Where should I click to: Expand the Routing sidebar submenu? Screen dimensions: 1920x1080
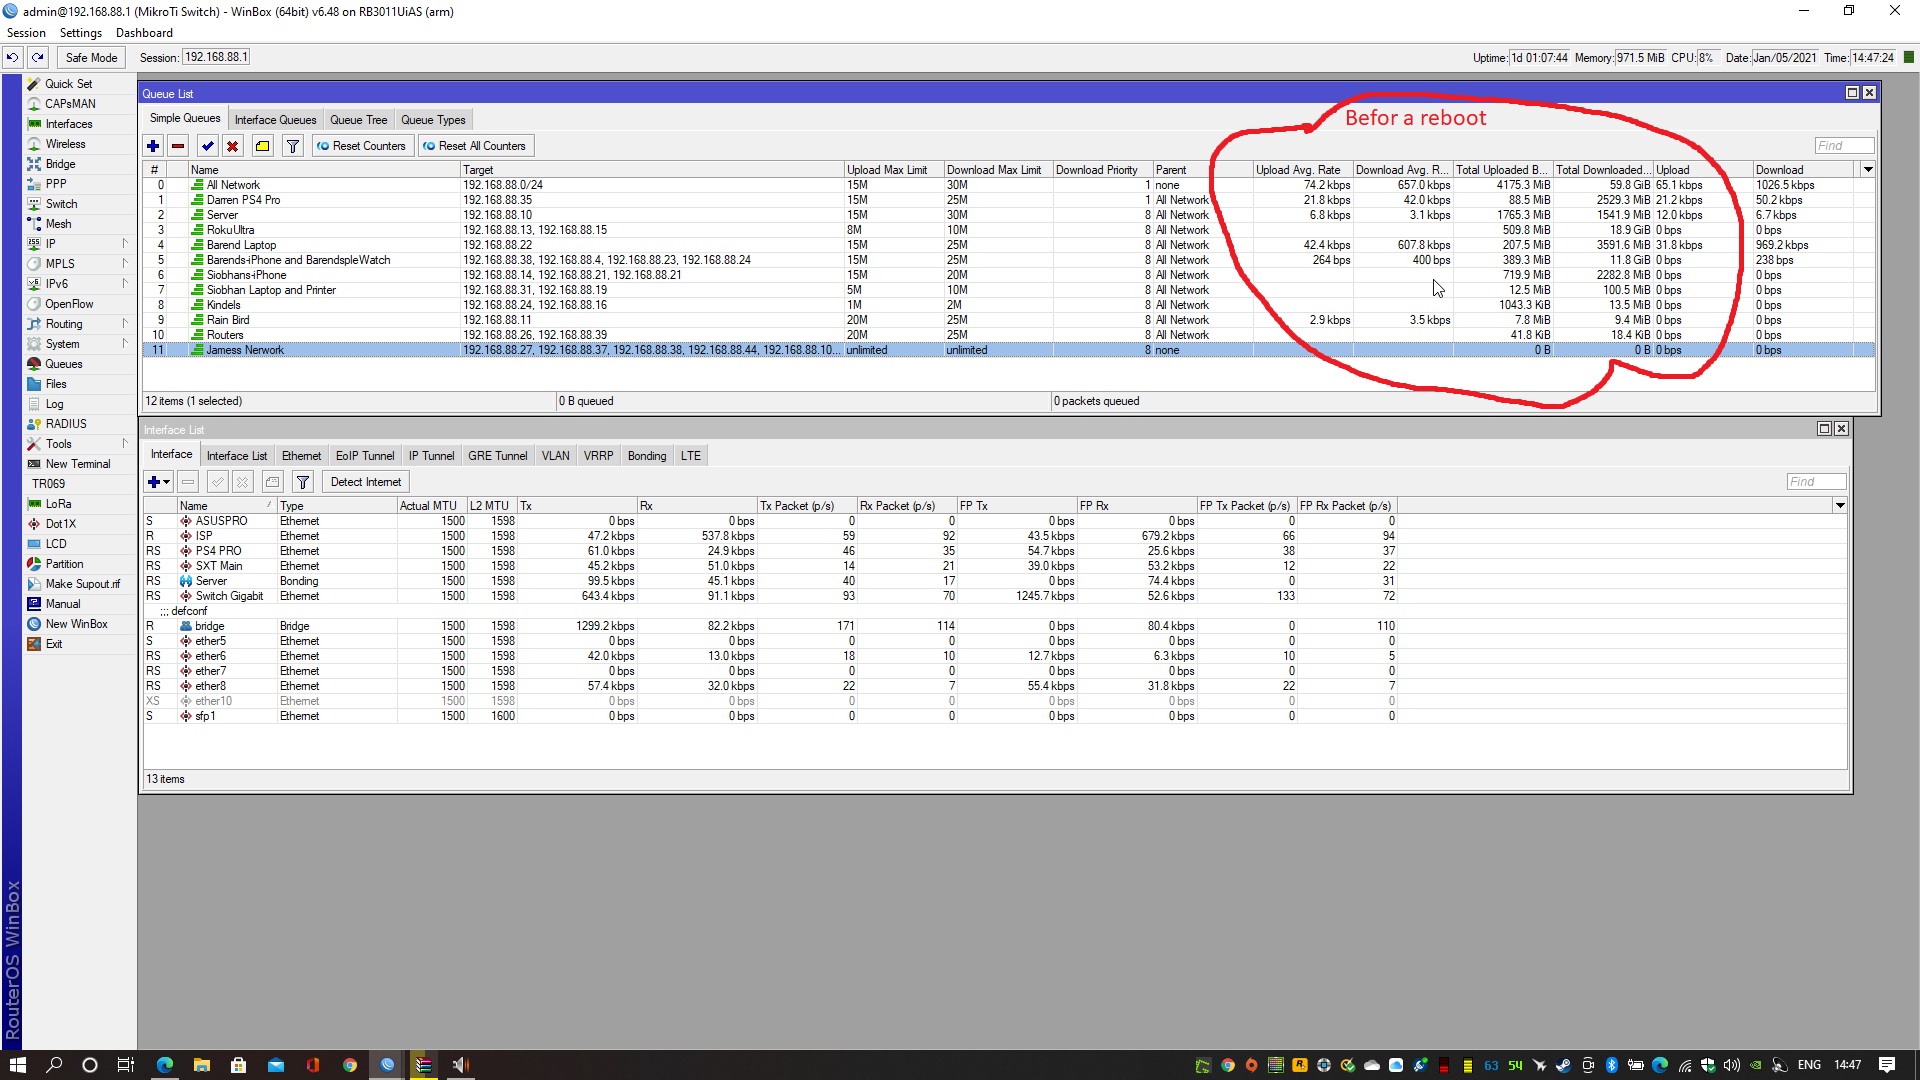point(124,323)
